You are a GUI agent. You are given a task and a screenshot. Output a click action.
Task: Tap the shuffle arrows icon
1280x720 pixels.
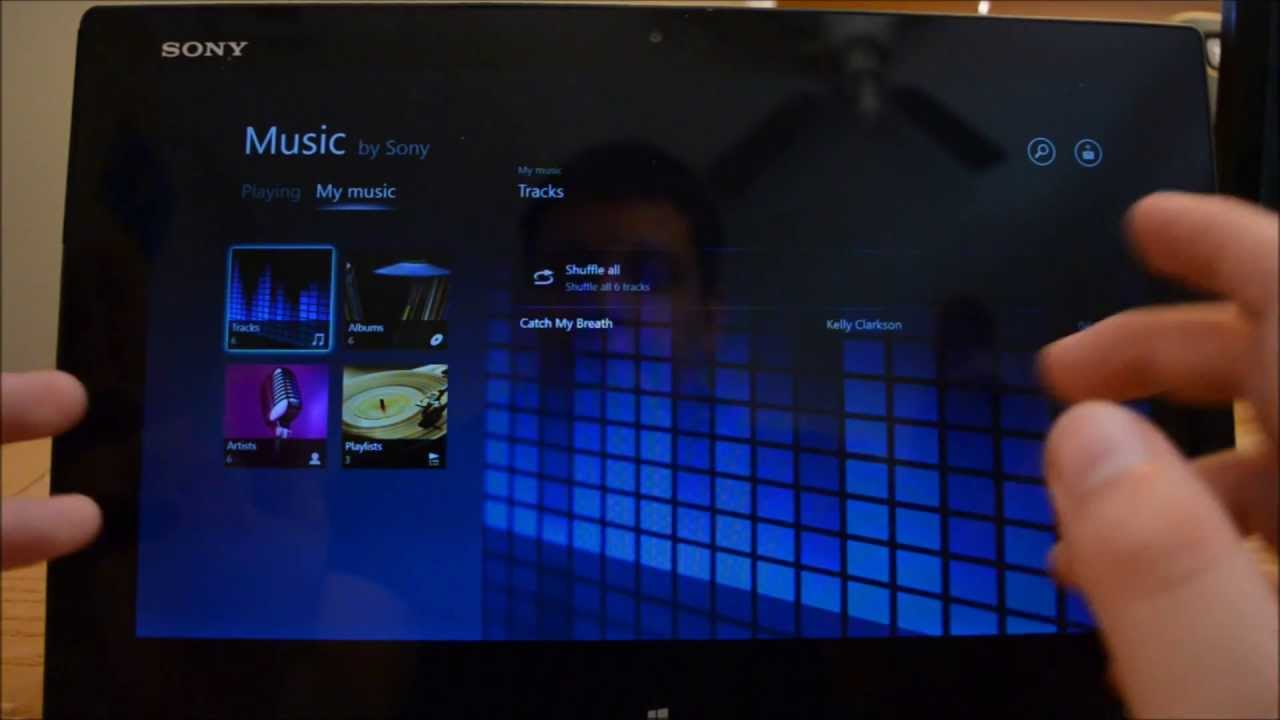click(543, 278)
